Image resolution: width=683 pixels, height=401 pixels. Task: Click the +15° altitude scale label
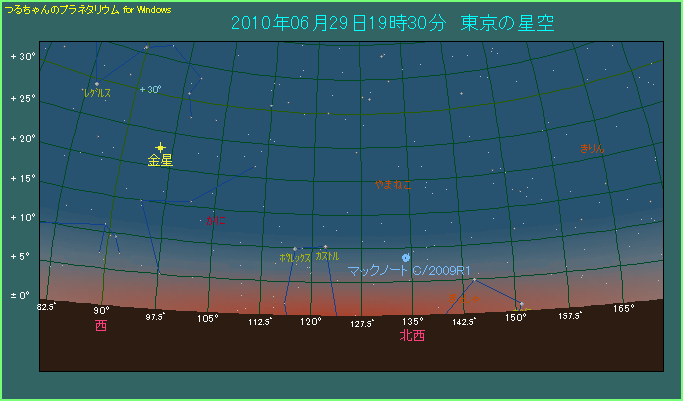click(23, 179)
